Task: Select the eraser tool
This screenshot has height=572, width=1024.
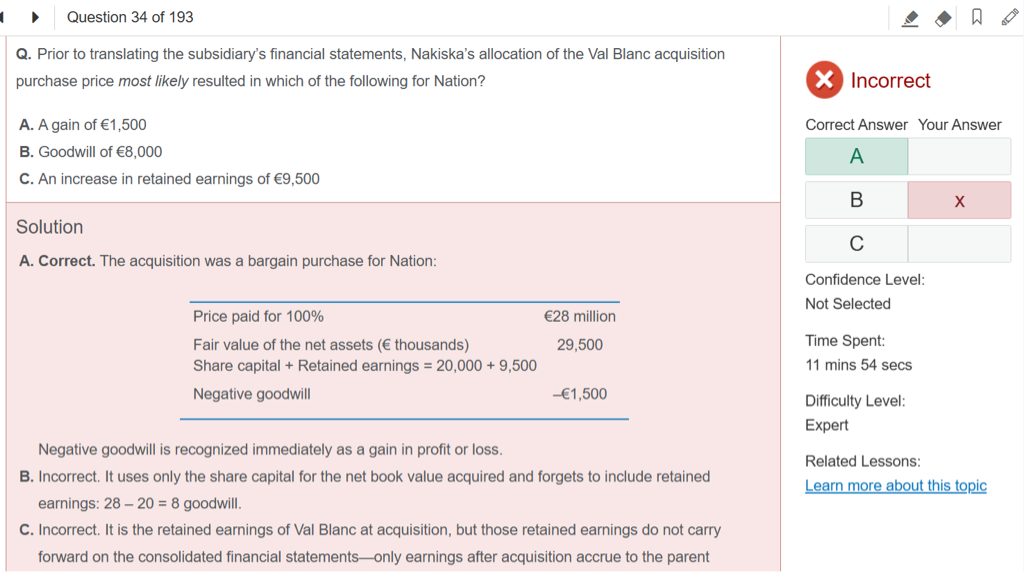Action: click(943, 18)
